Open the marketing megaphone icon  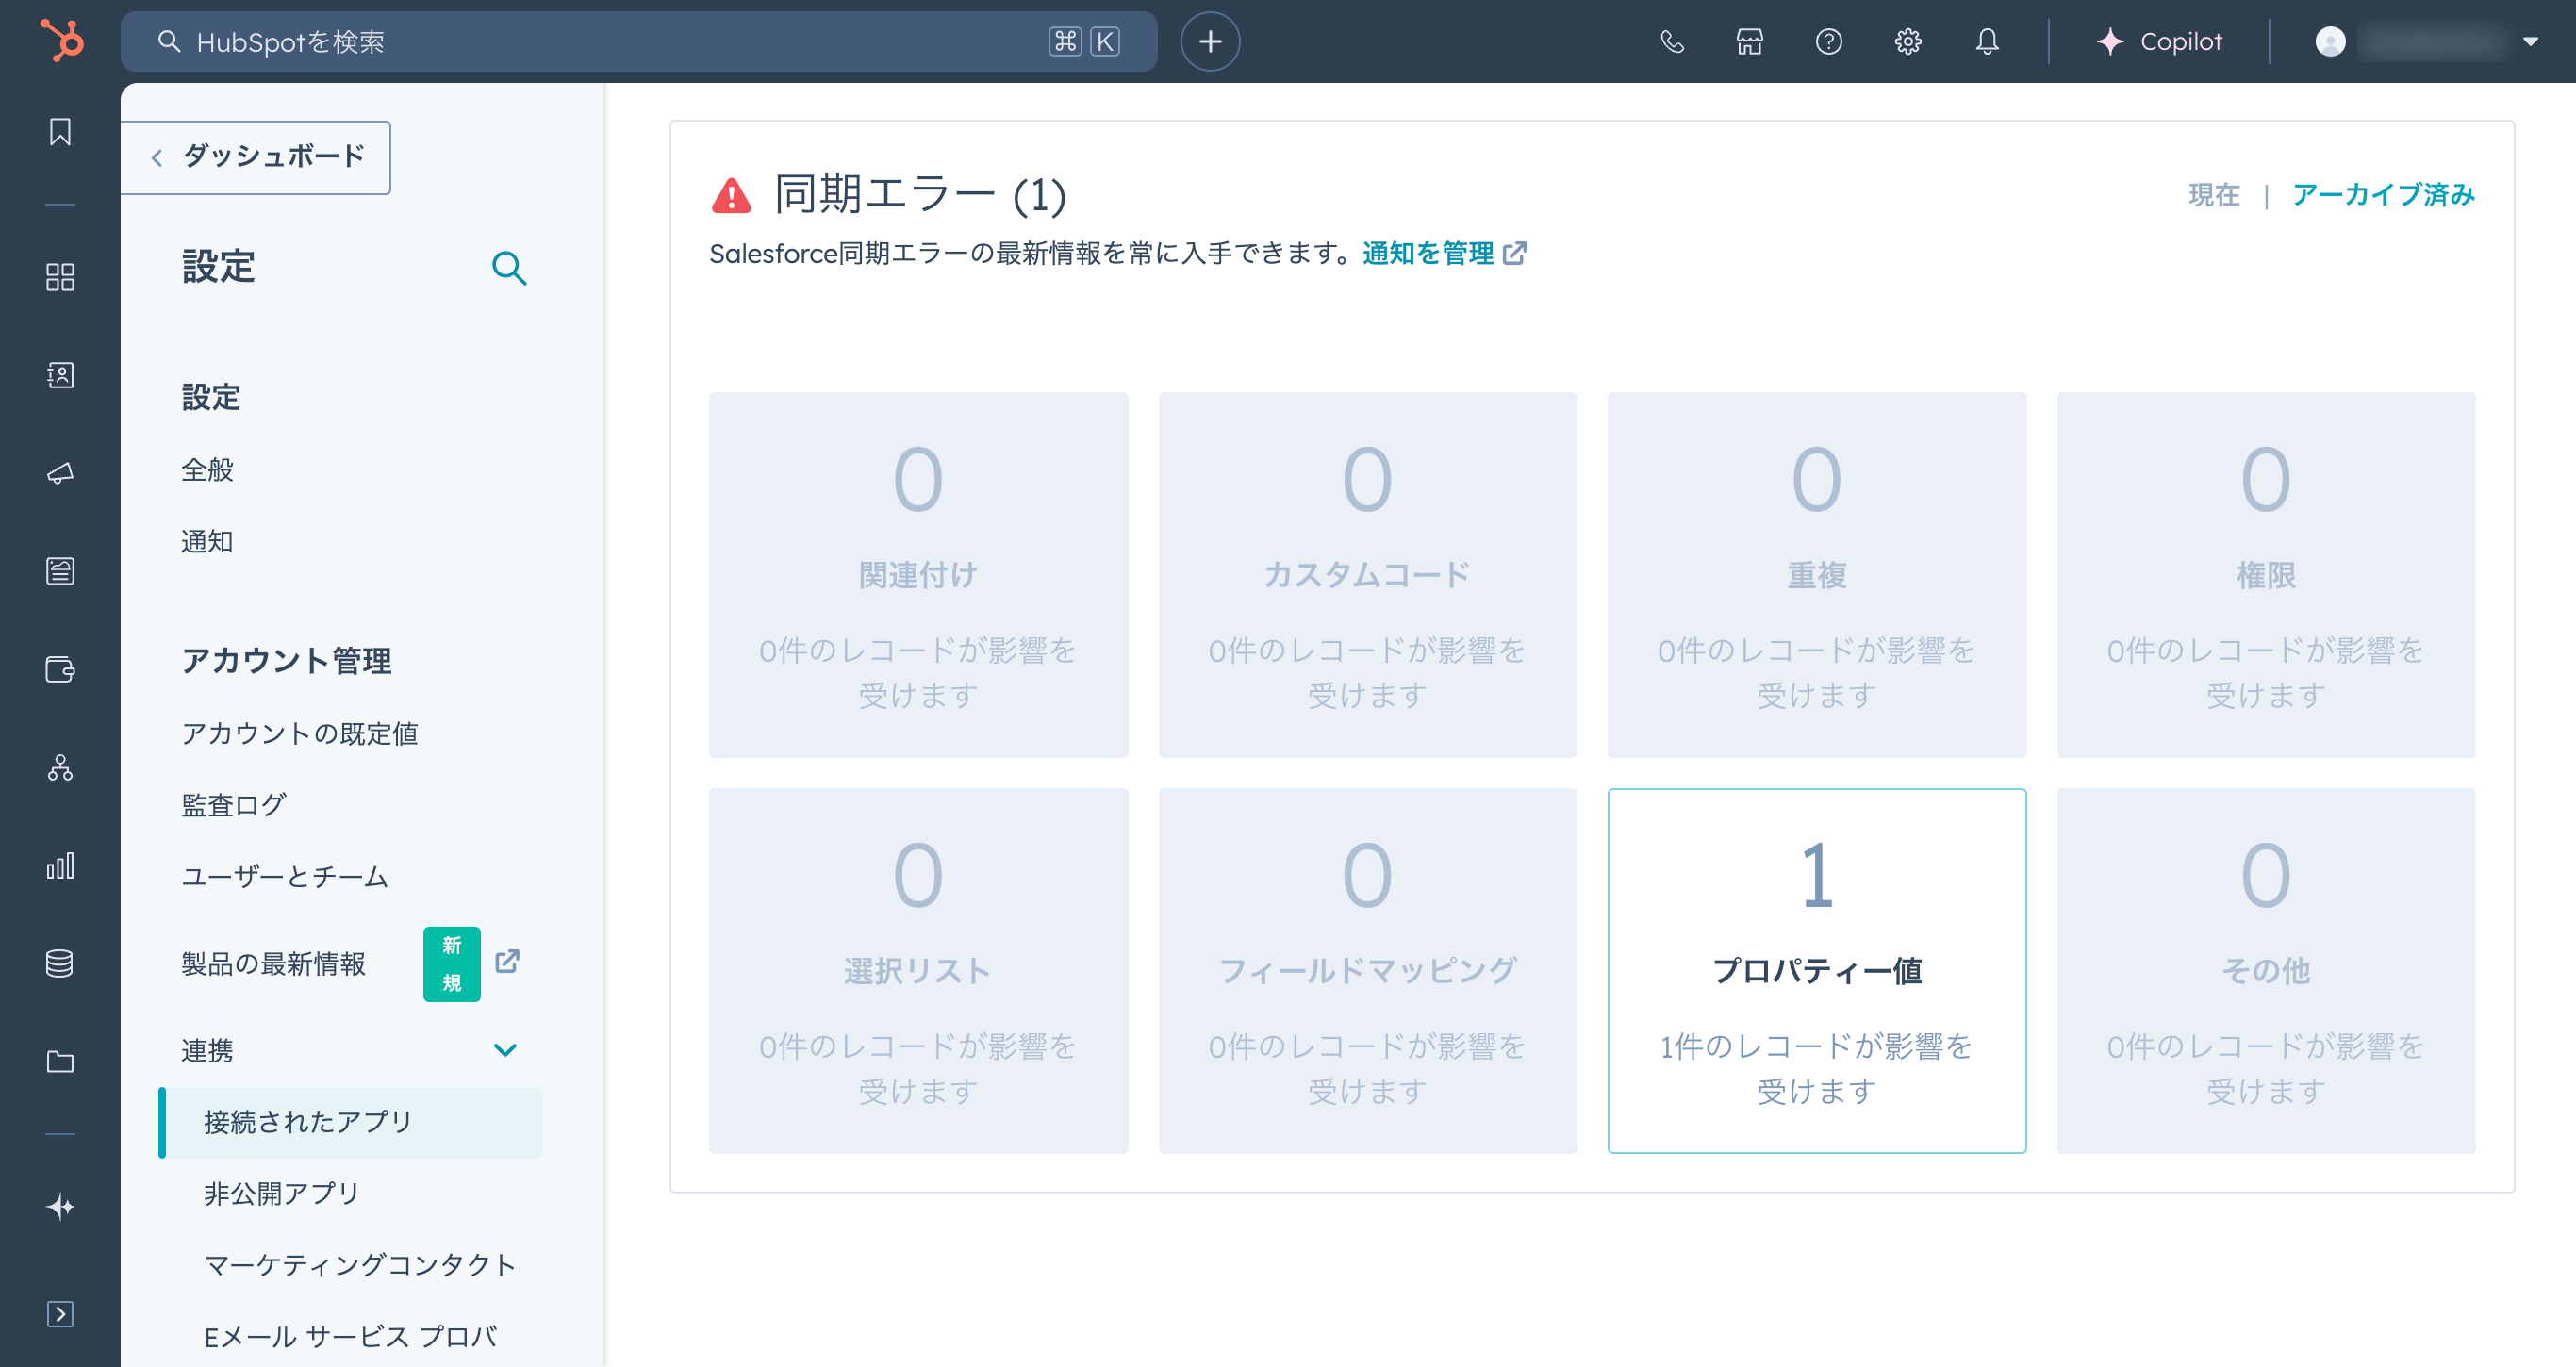point(60,473)
